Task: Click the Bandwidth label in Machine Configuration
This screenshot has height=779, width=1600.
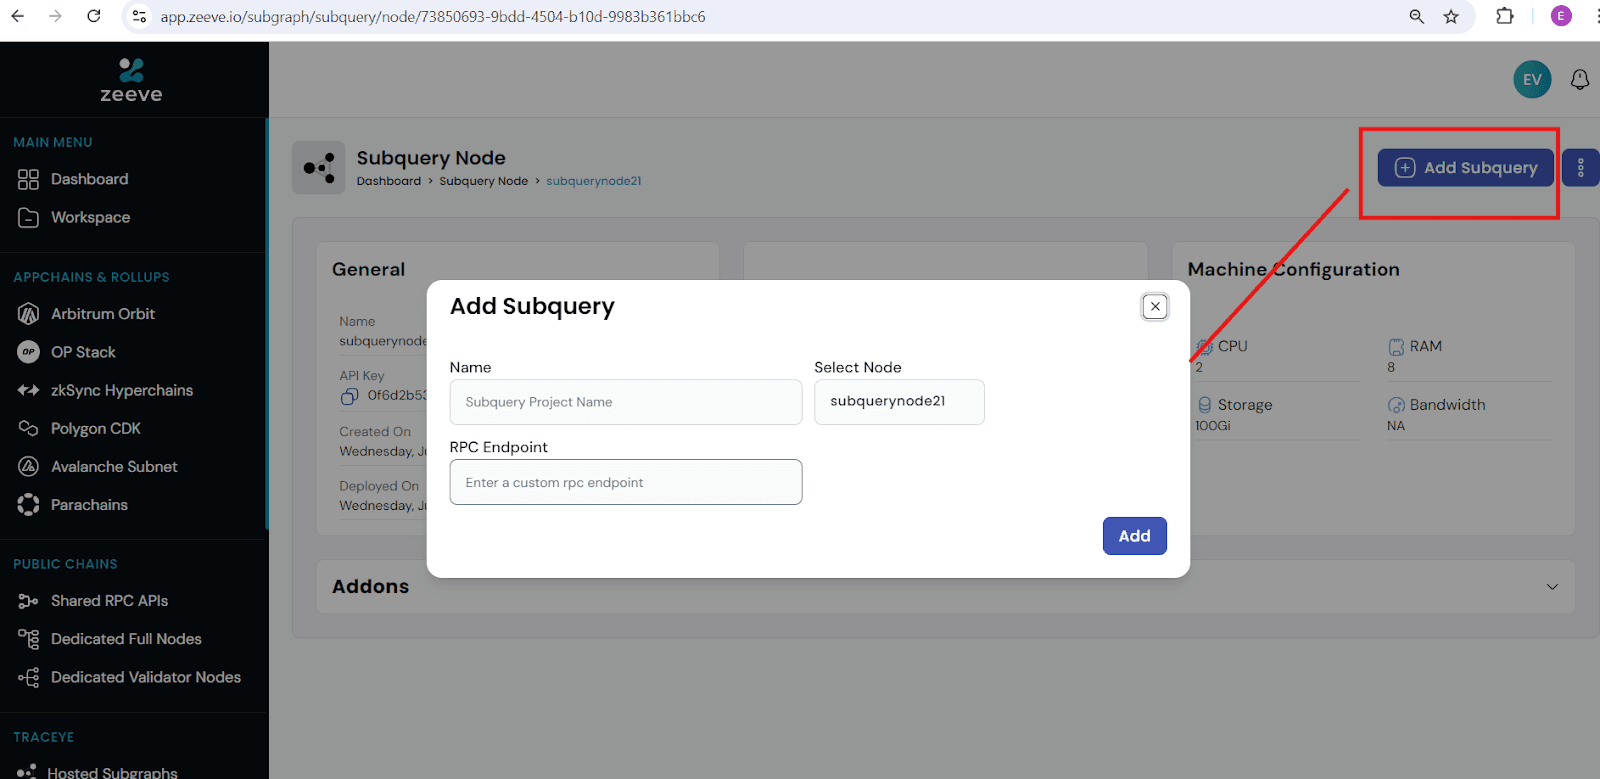Action: (1447, 405)
